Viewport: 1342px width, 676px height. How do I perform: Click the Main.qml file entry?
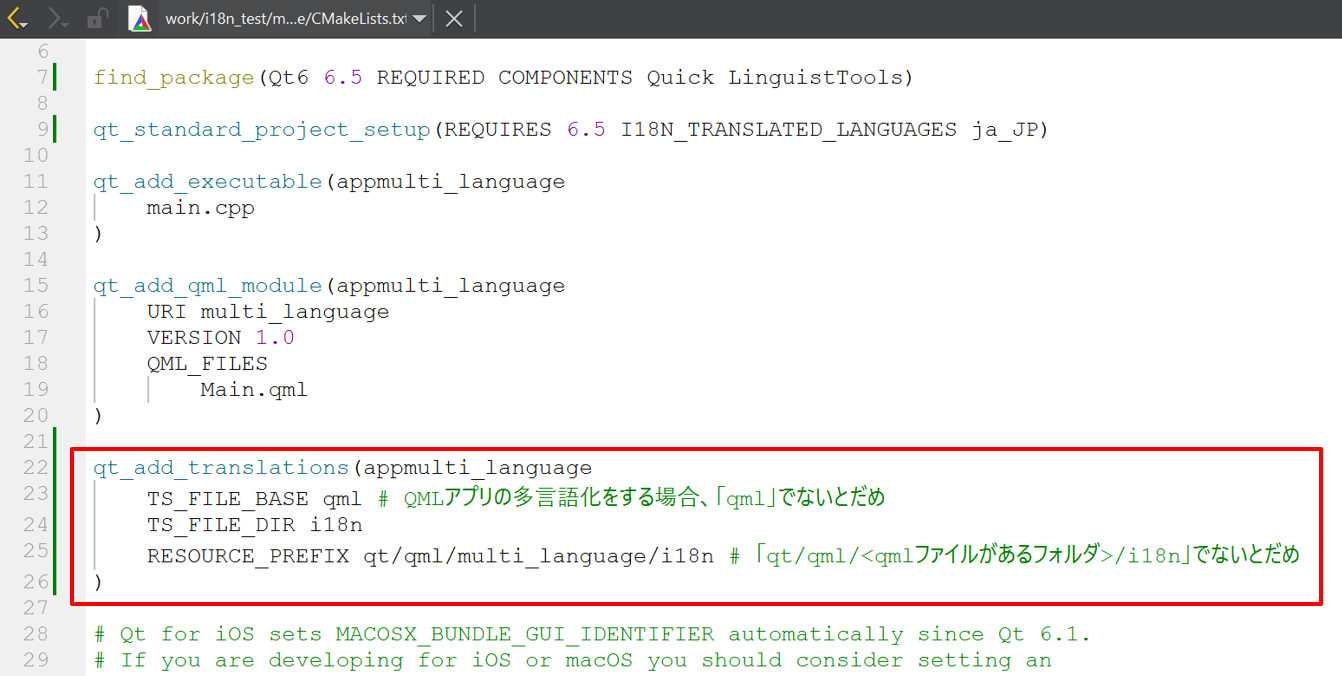(x=254, y=390)
